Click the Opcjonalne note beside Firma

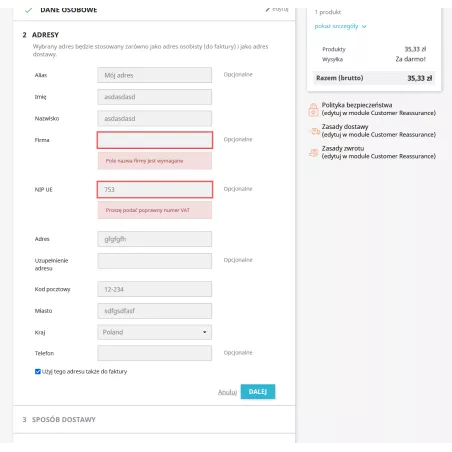[238, 139]
